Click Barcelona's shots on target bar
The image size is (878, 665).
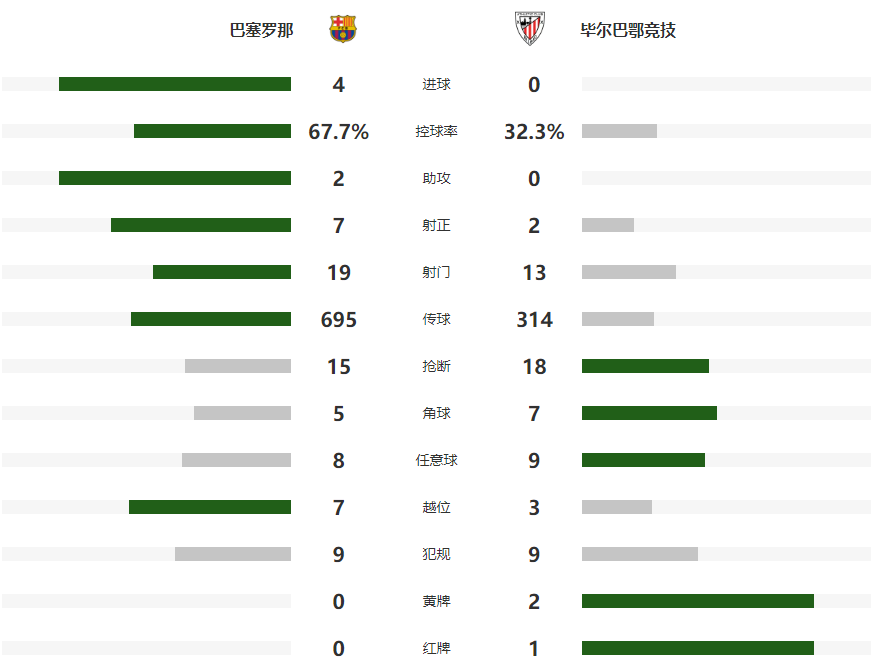click(x=201, y=225)
